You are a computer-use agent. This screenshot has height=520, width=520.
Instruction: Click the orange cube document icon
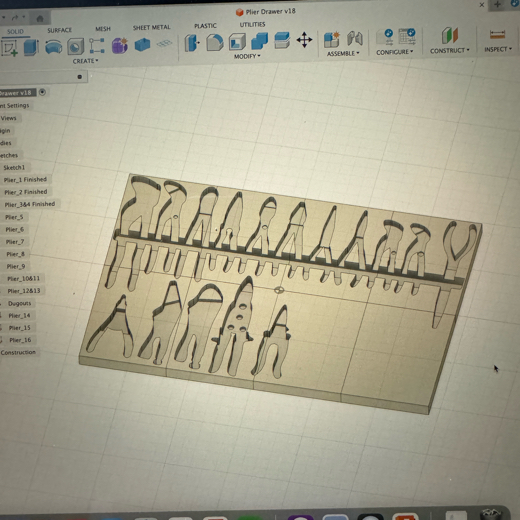[239, 12]
